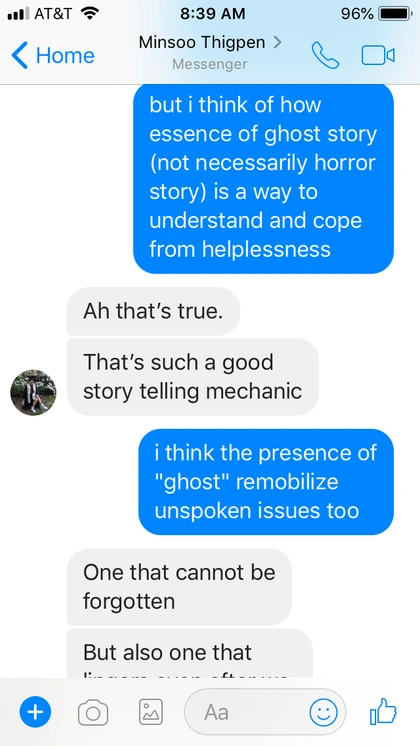Open more options with blue plus icon
This screenshot has height=746, width=420.
35,712
